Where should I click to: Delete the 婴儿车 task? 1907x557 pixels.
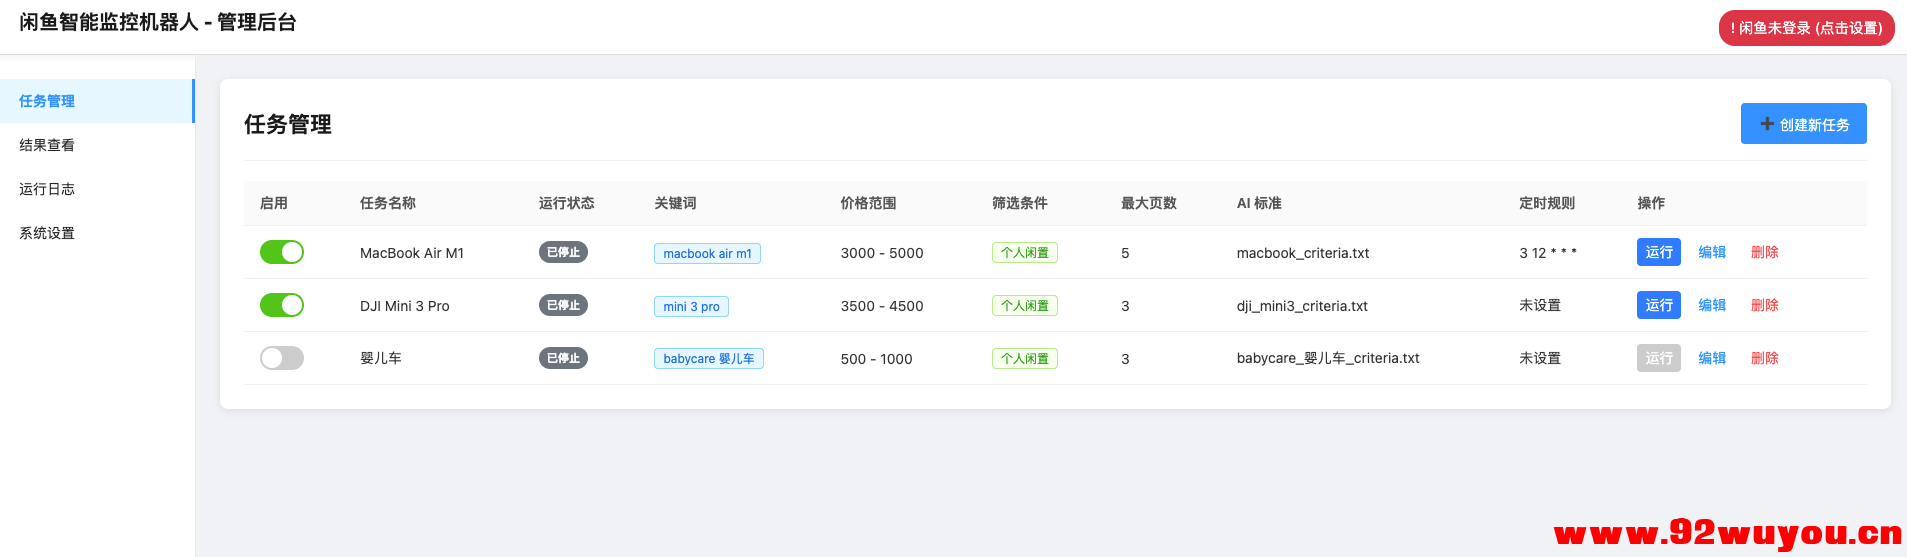pyautogui.click(x=1764, y=358)
